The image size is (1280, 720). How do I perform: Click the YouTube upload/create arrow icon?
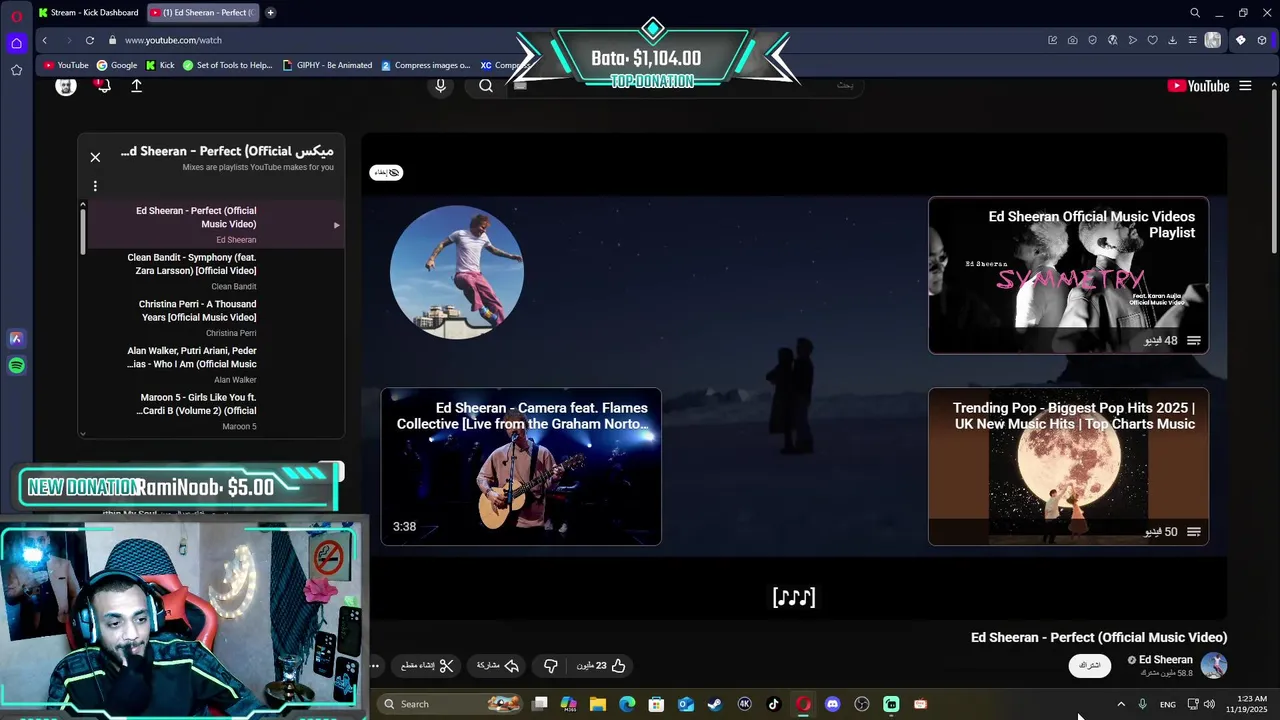[x=137, y=86]
